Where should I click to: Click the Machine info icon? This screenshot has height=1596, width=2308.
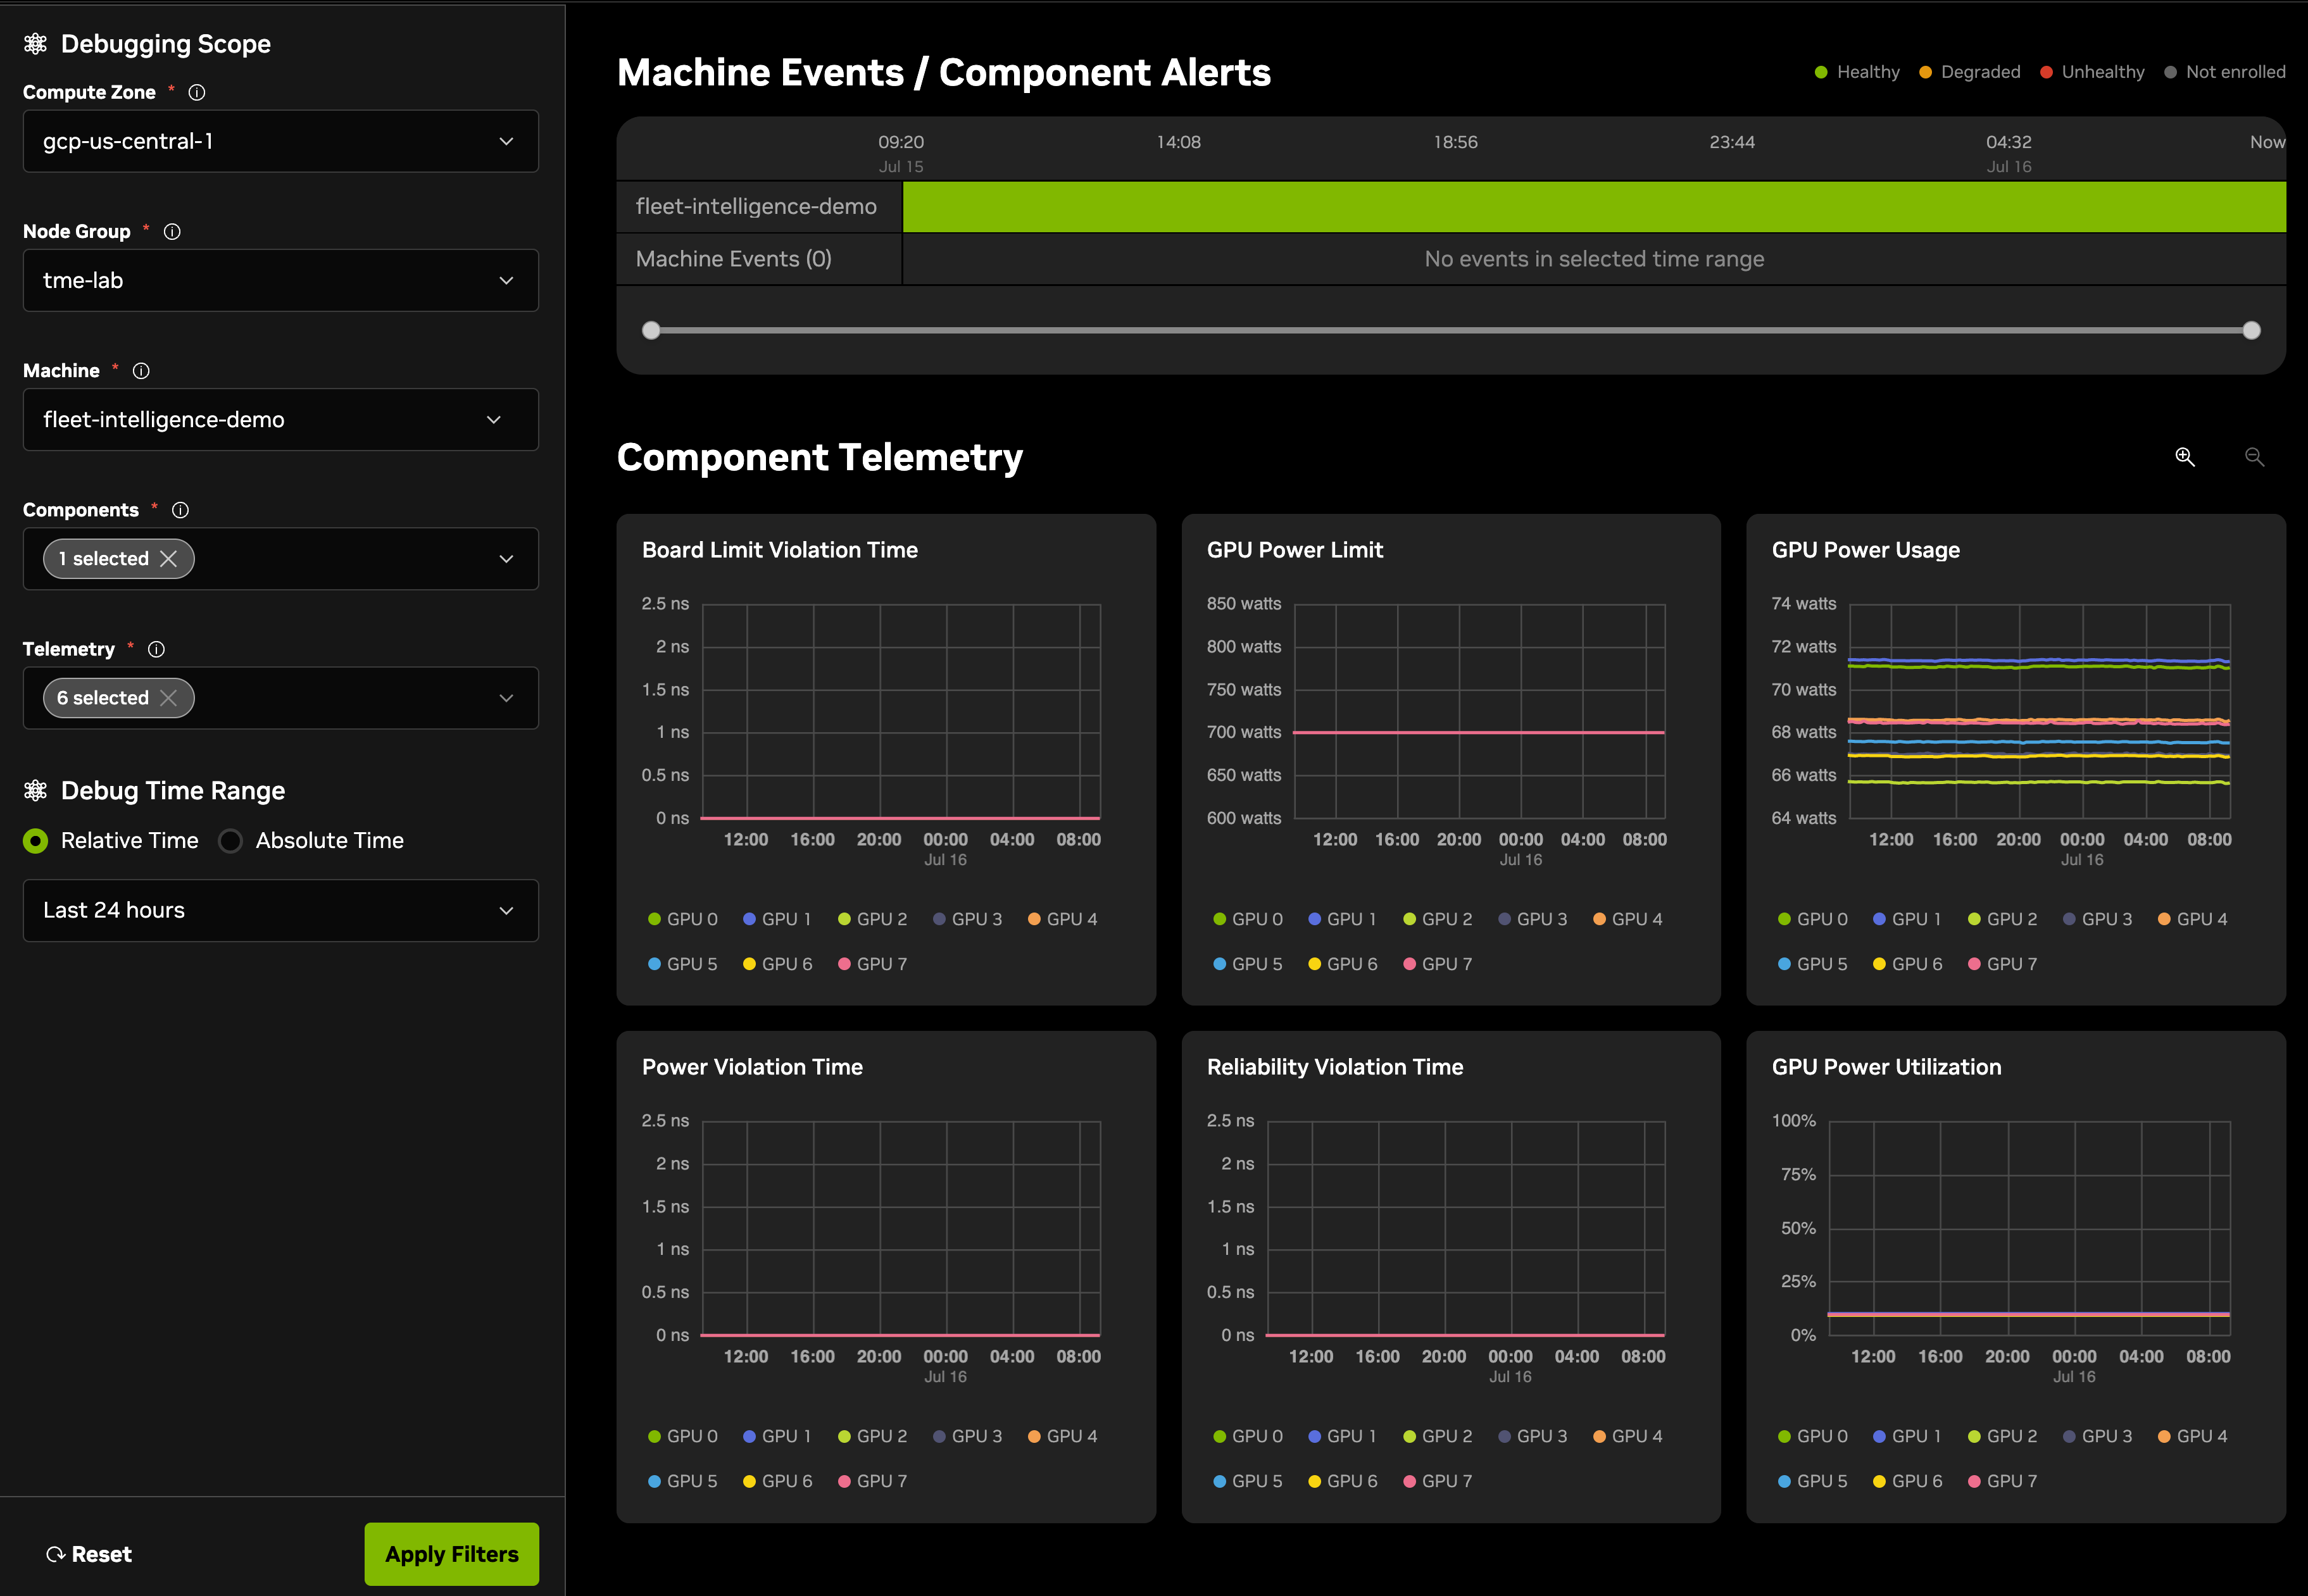coord(141,370)
